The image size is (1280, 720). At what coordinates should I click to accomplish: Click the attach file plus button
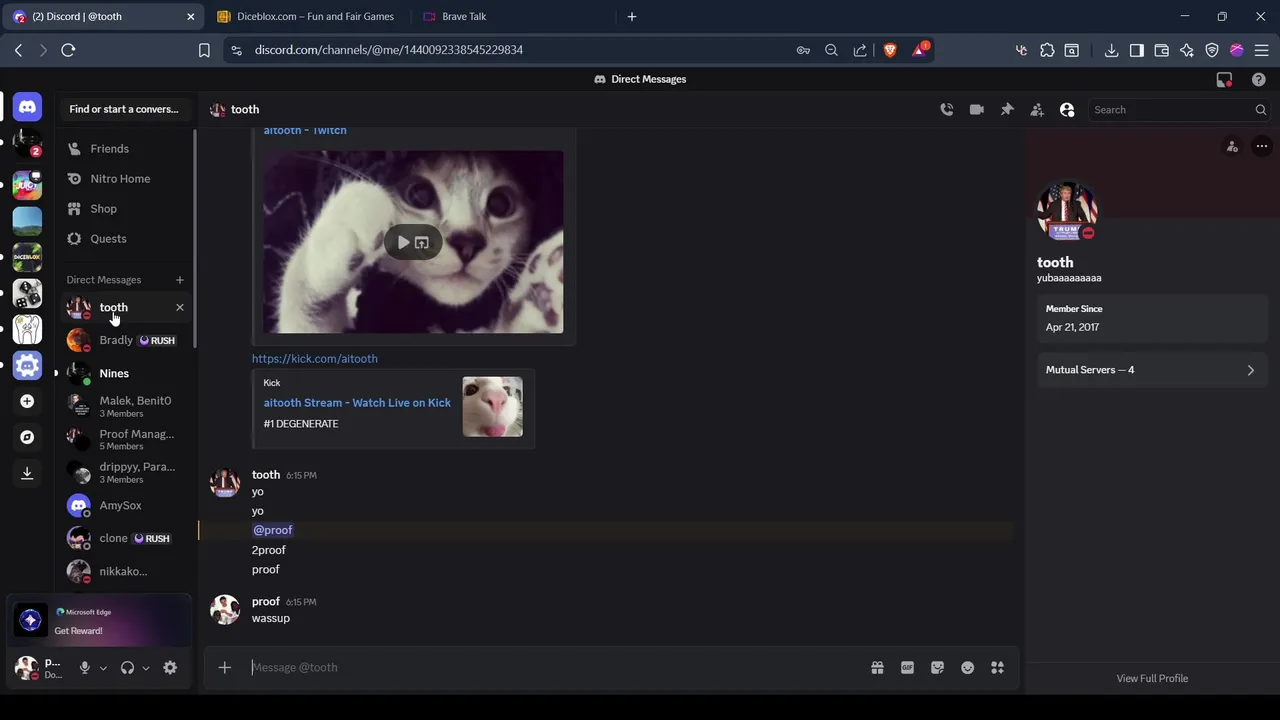click(225, 668)
